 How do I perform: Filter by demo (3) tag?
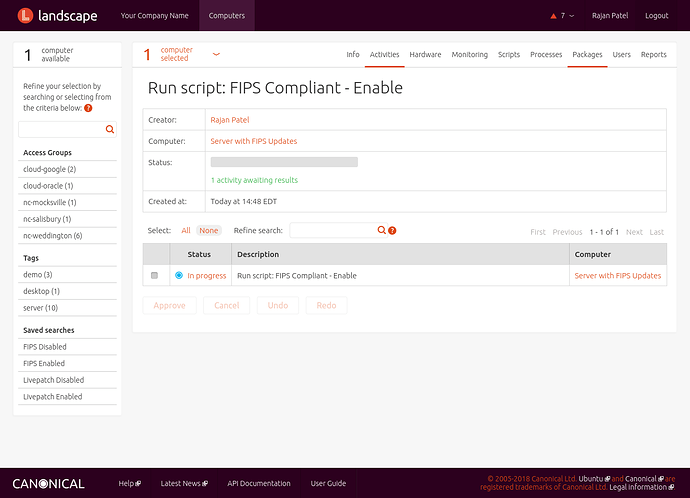[38, 275]
